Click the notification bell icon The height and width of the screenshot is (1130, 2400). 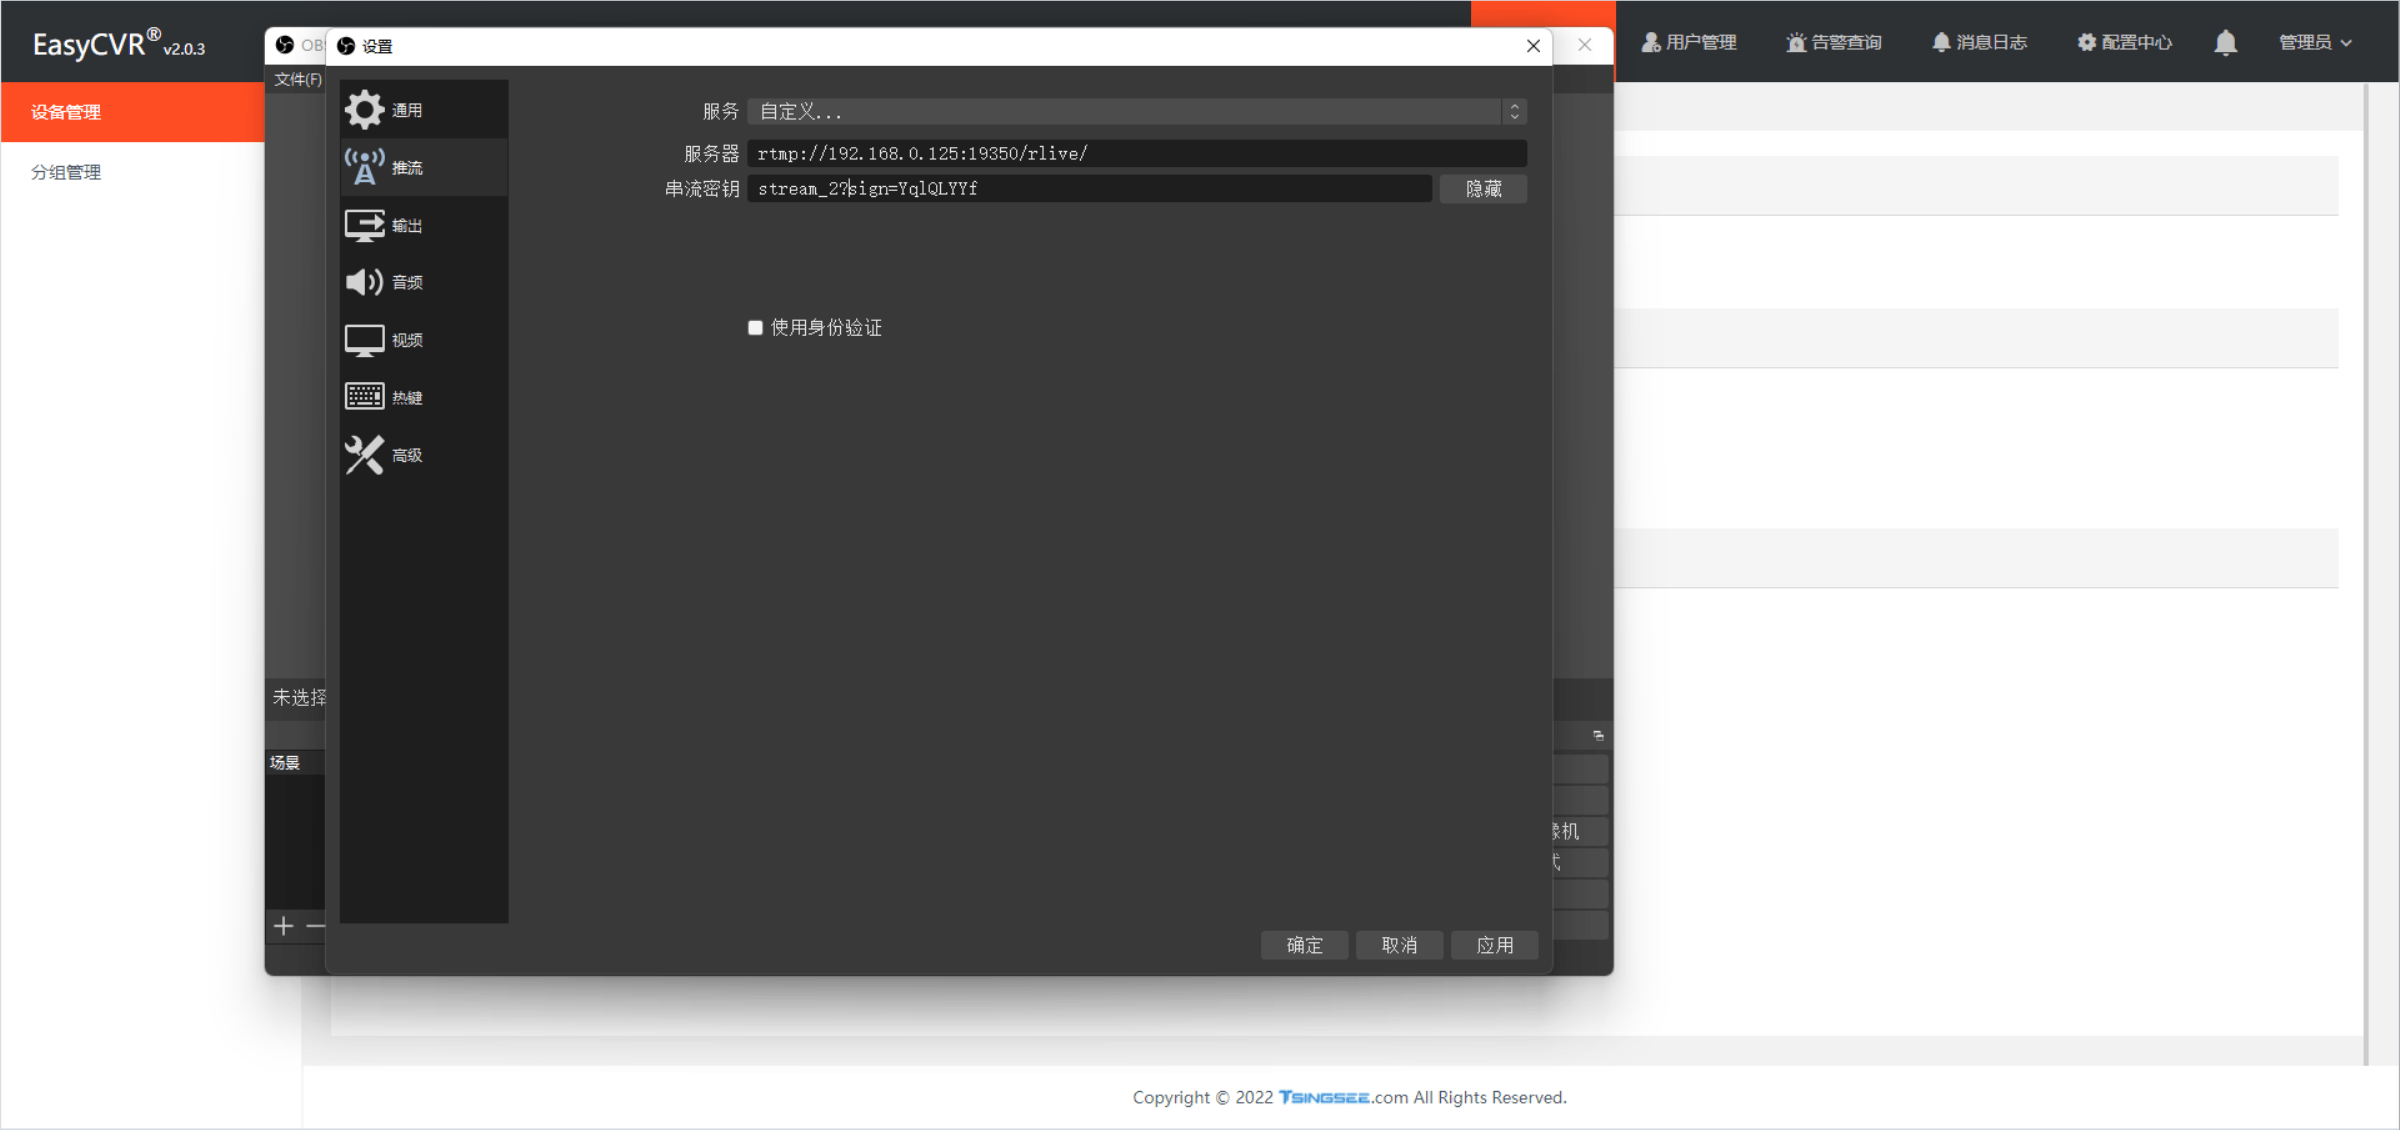click(2225, 42)
